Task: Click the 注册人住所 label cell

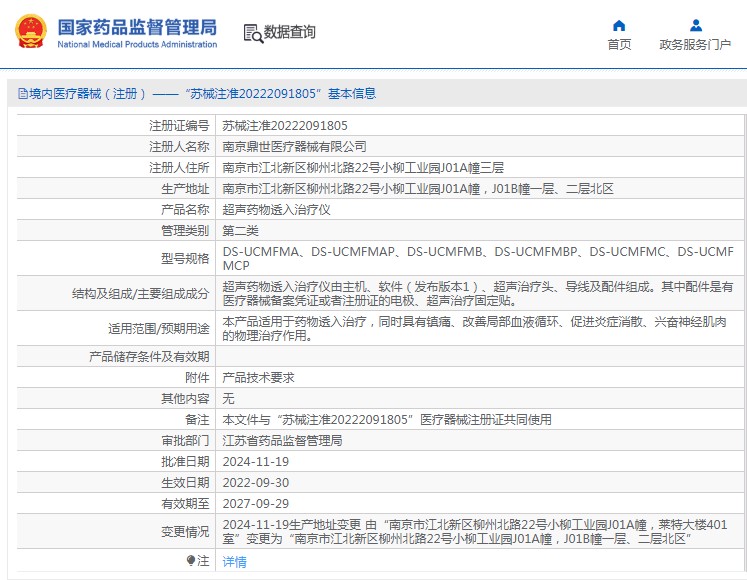Action: coord(116,167)
